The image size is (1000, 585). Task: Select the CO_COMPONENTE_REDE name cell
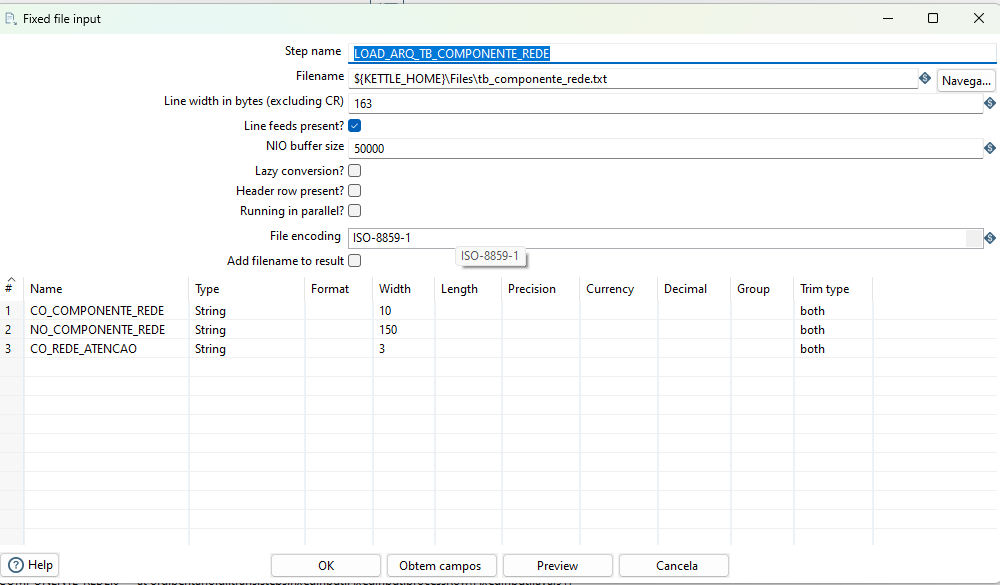pos(106,311)
